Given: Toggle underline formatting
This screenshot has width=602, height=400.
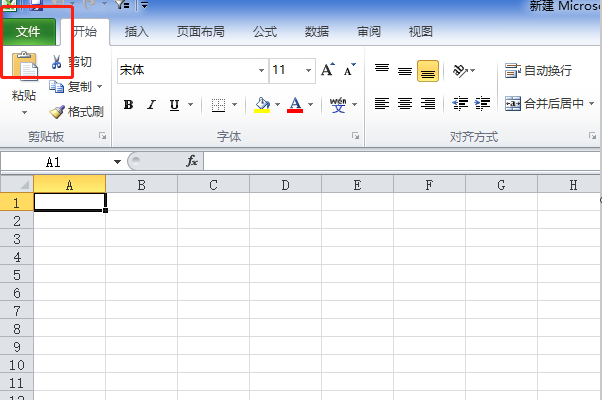Looking at the screenshot, I should 174,104.
